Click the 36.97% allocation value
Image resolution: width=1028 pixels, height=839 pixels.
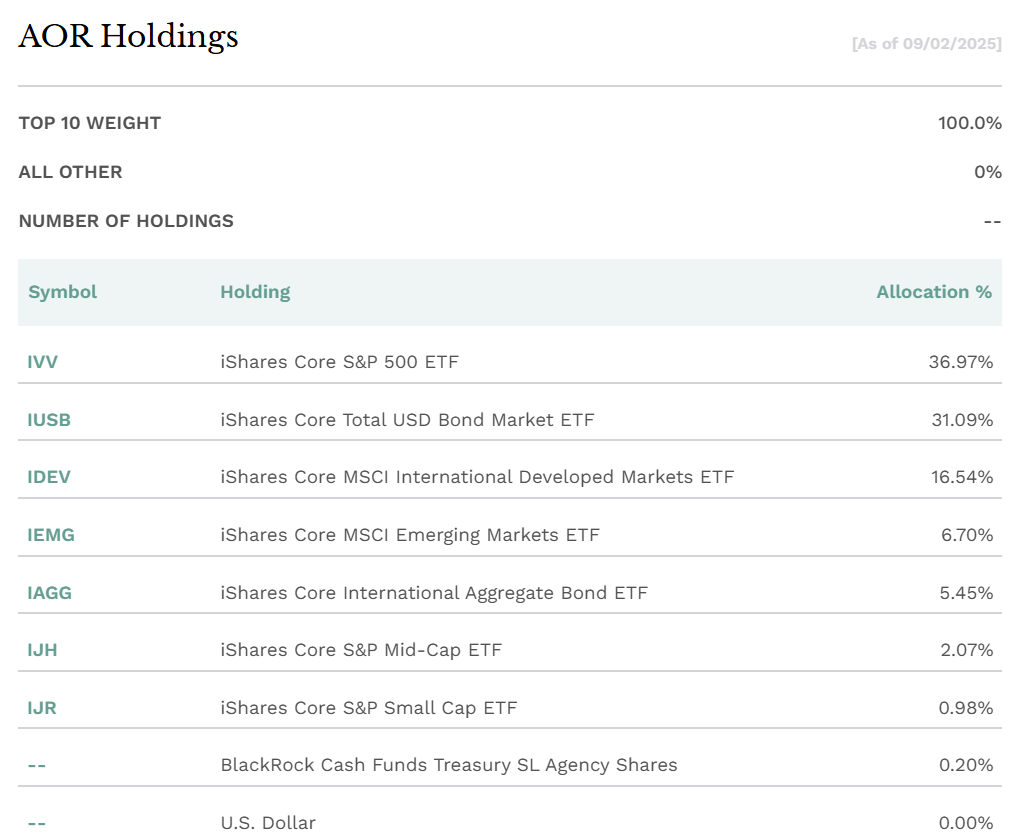960,362
